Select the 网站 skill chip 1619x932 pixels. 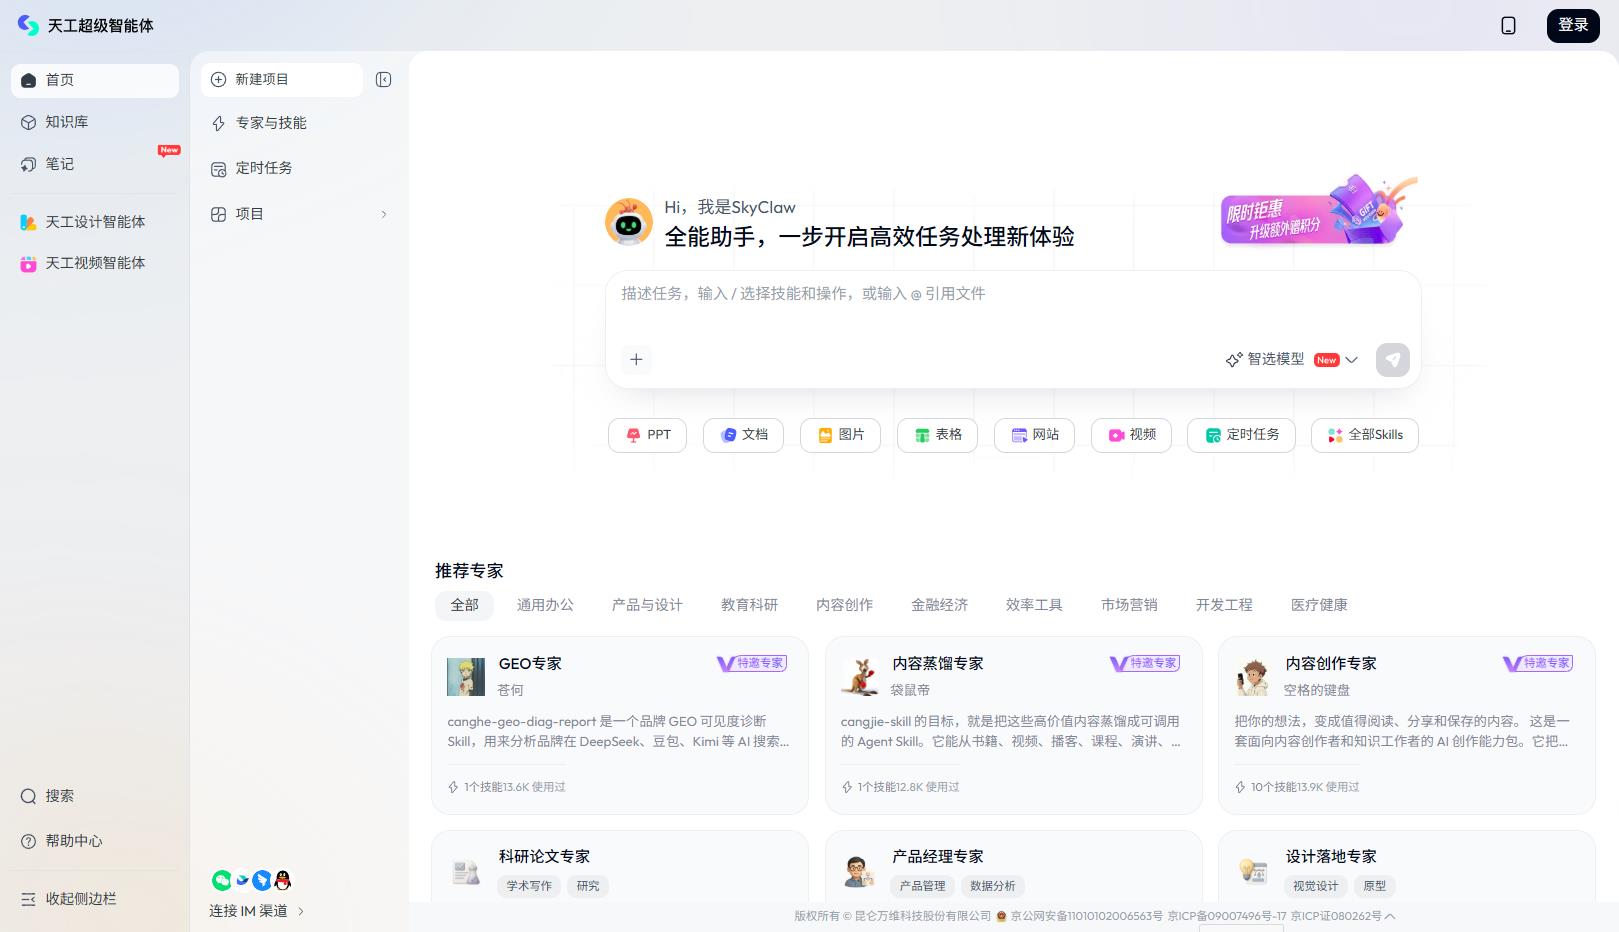point(1034,435)
